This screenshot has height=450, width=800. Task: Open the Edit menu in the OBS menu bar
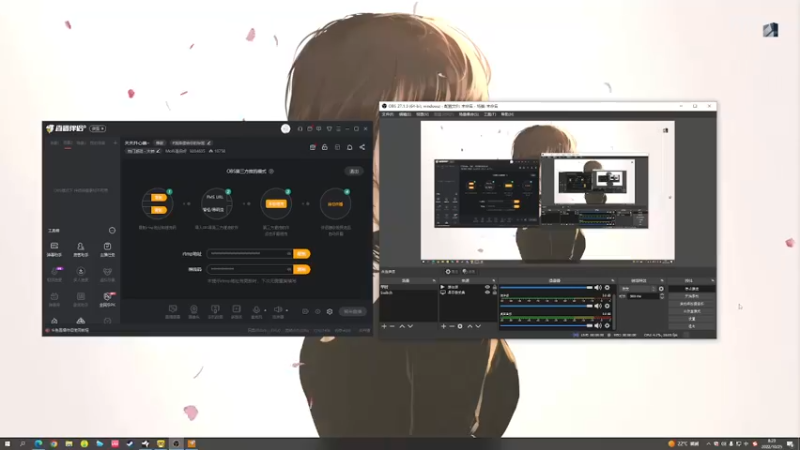pos(405,114)
